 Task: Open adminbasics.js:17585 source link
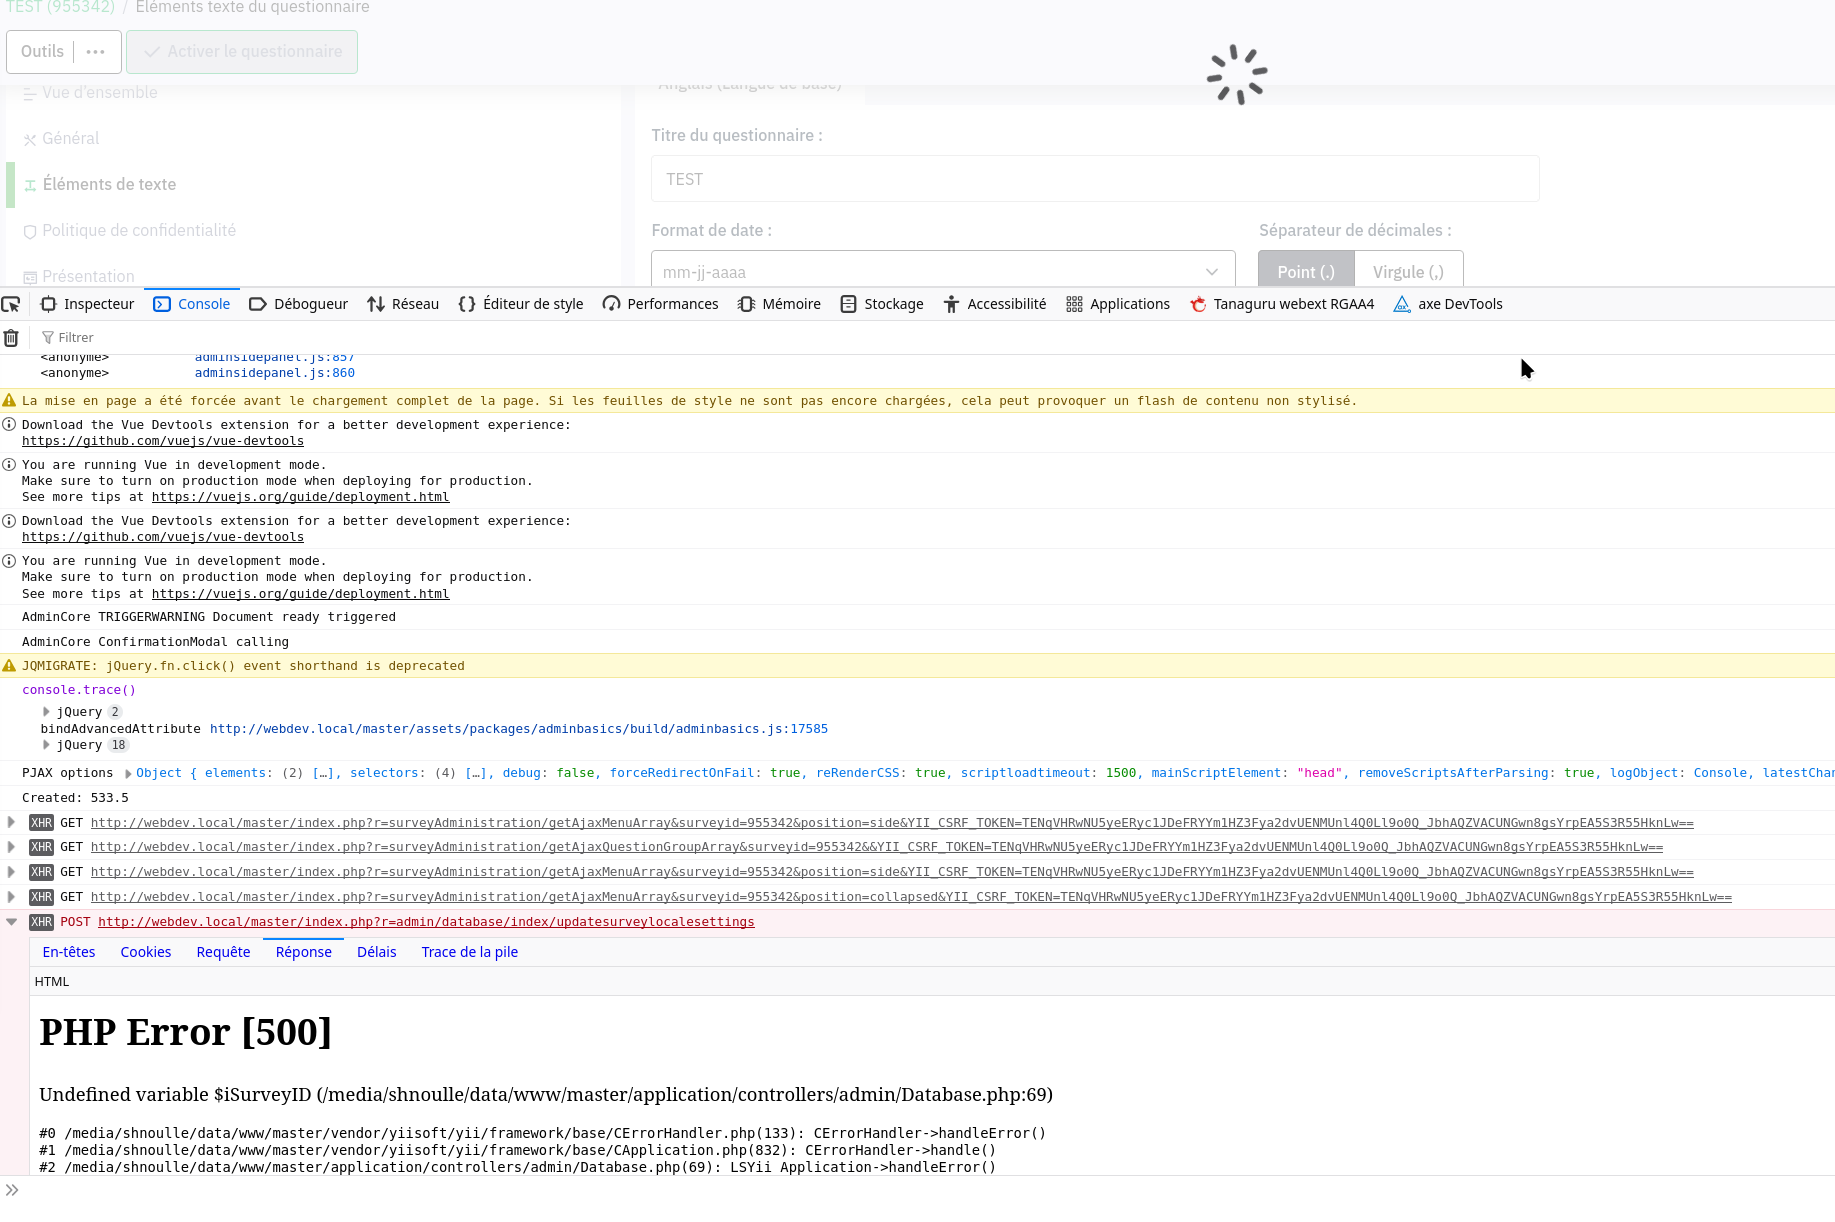pos(519,729)
